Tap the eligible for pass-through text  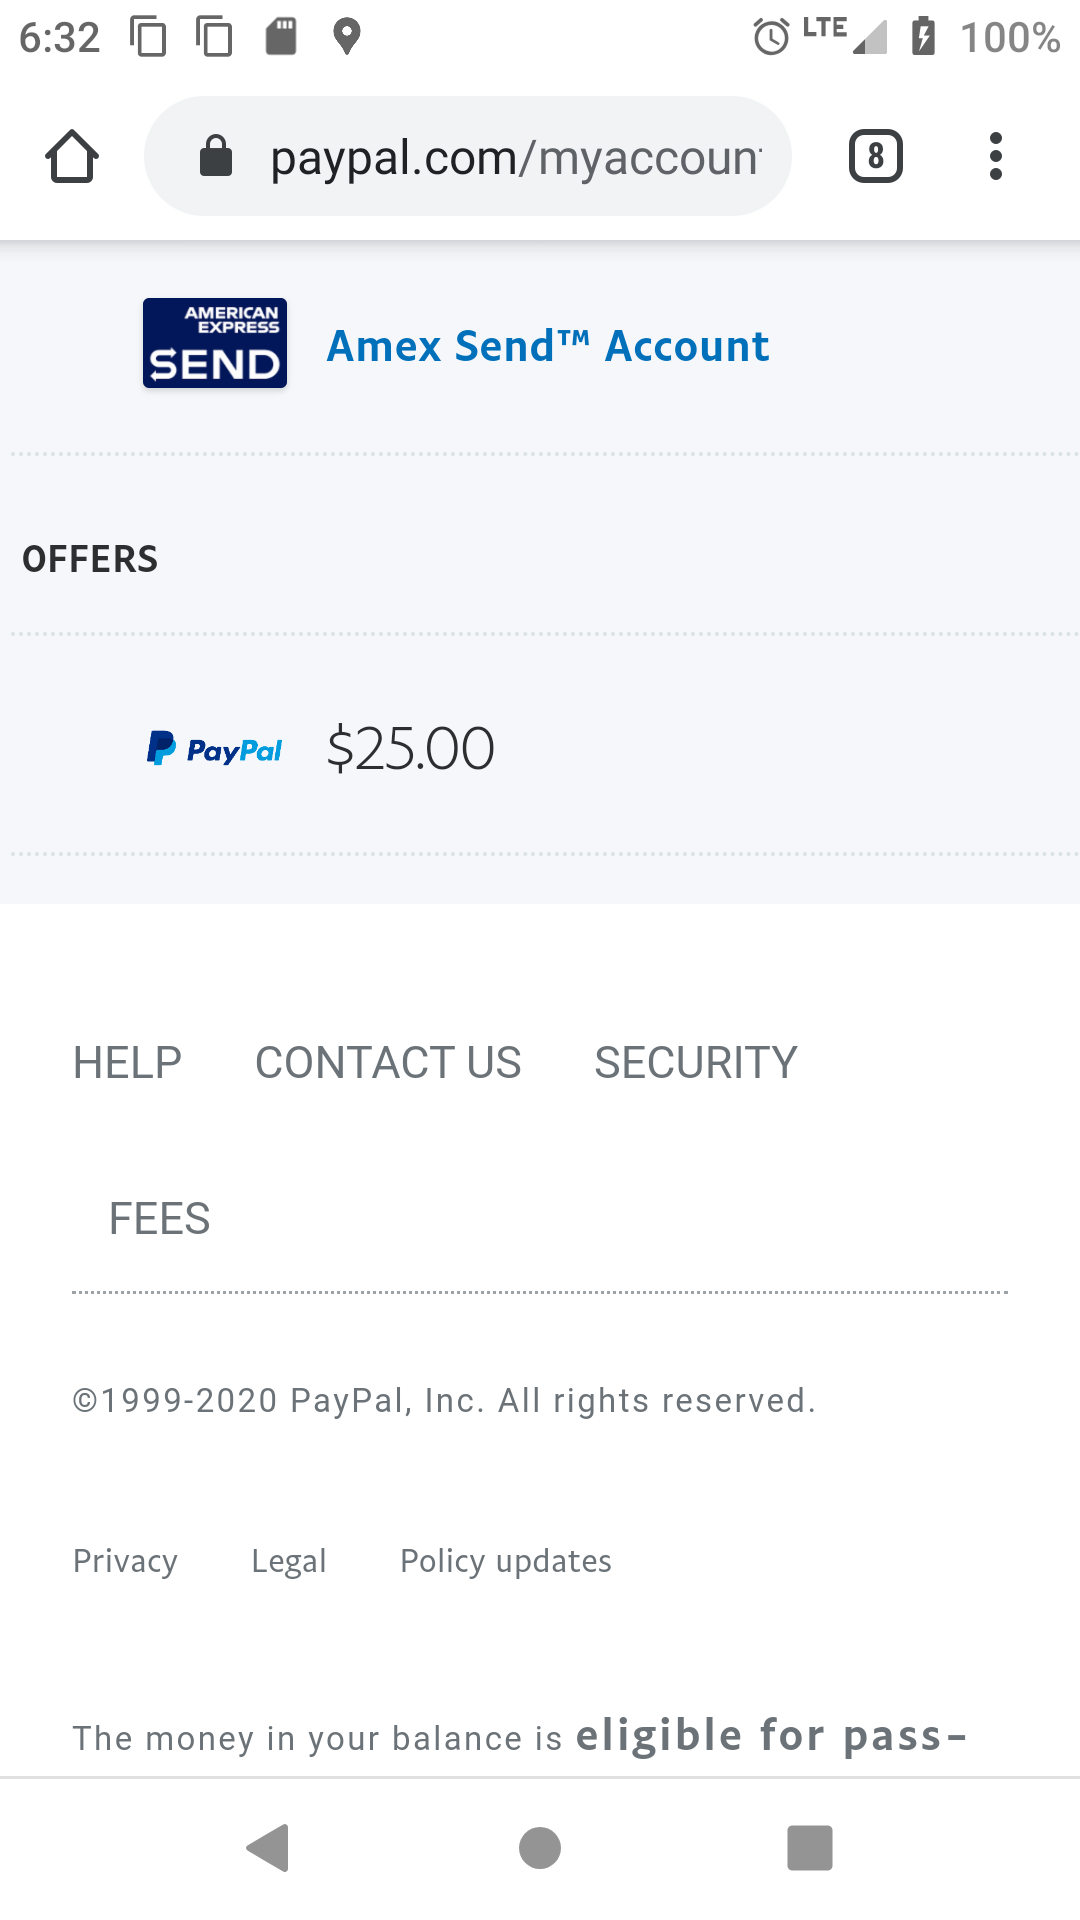point(771,1736)
